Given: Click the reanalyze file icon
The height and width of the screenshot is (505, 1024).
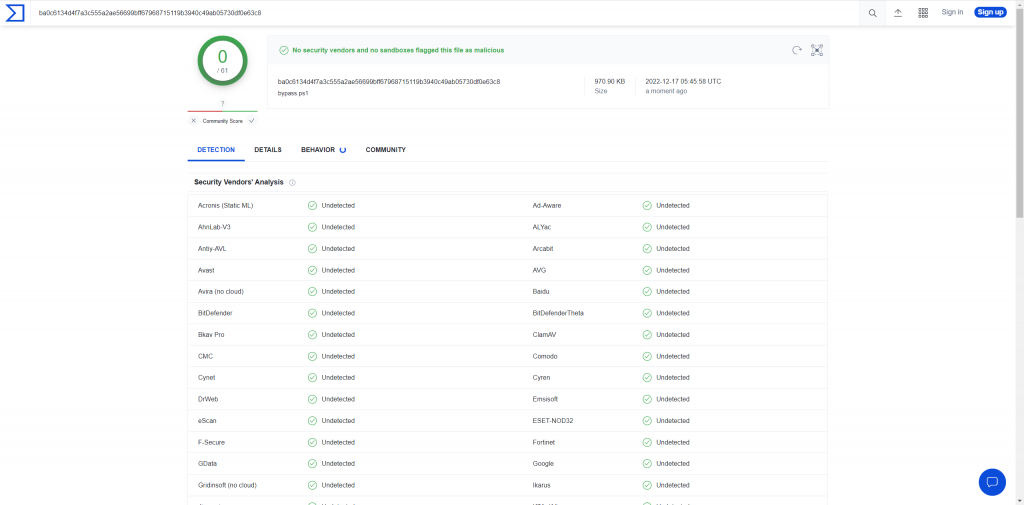Looking at the screenshot, I should tap(797, 50).
